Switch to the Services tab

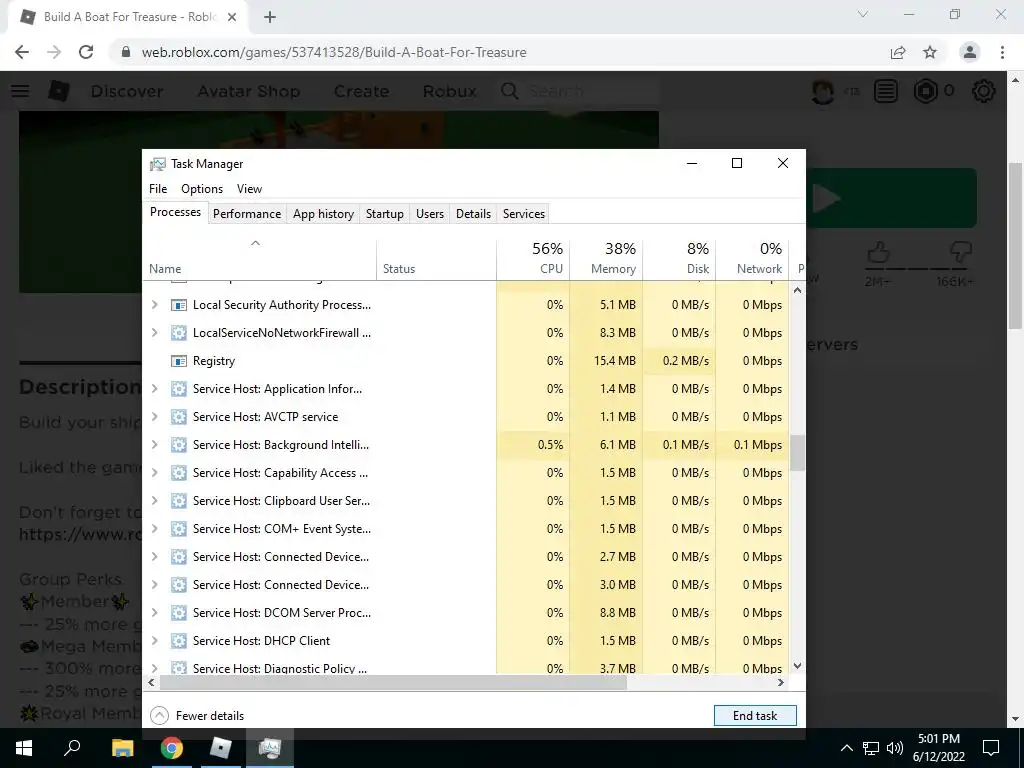click(x=524, y=214)
